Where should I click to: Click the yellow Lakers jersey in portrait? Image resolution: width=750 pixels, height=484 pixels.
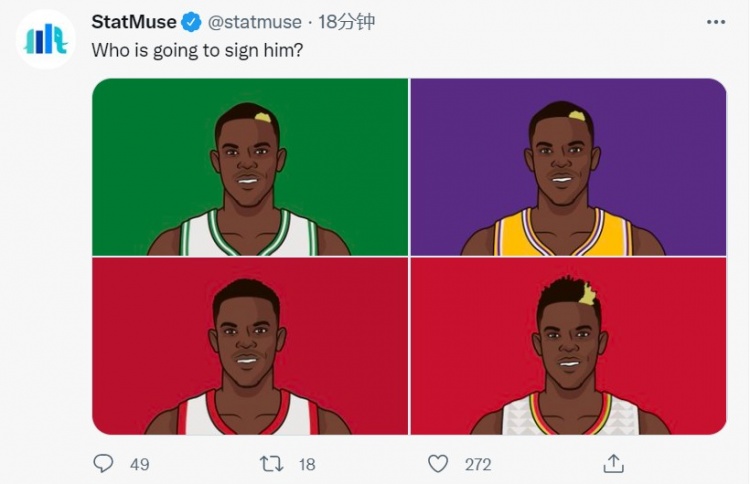pos(563,232)
